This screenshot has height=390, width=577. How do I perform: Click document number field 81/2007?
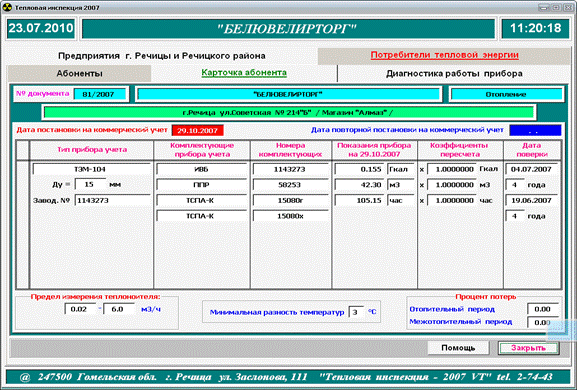click(99, 94)
